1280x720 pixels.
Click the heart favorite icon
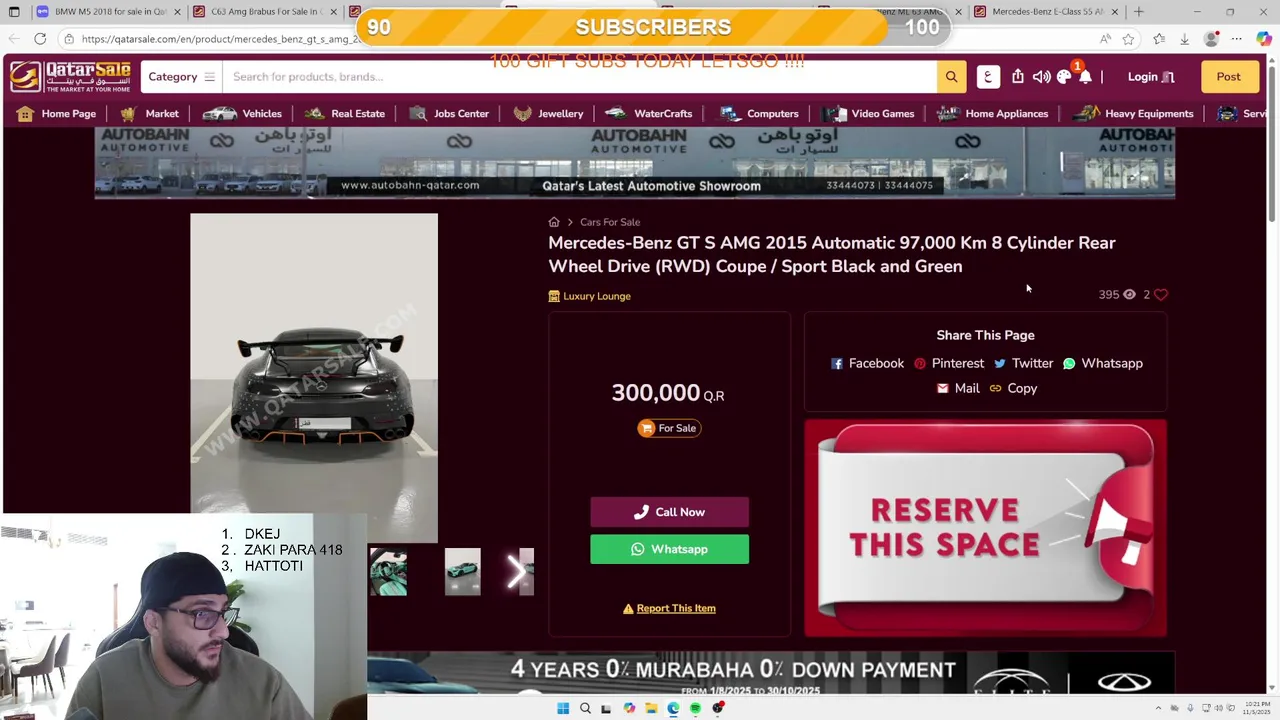point(1161,295)
